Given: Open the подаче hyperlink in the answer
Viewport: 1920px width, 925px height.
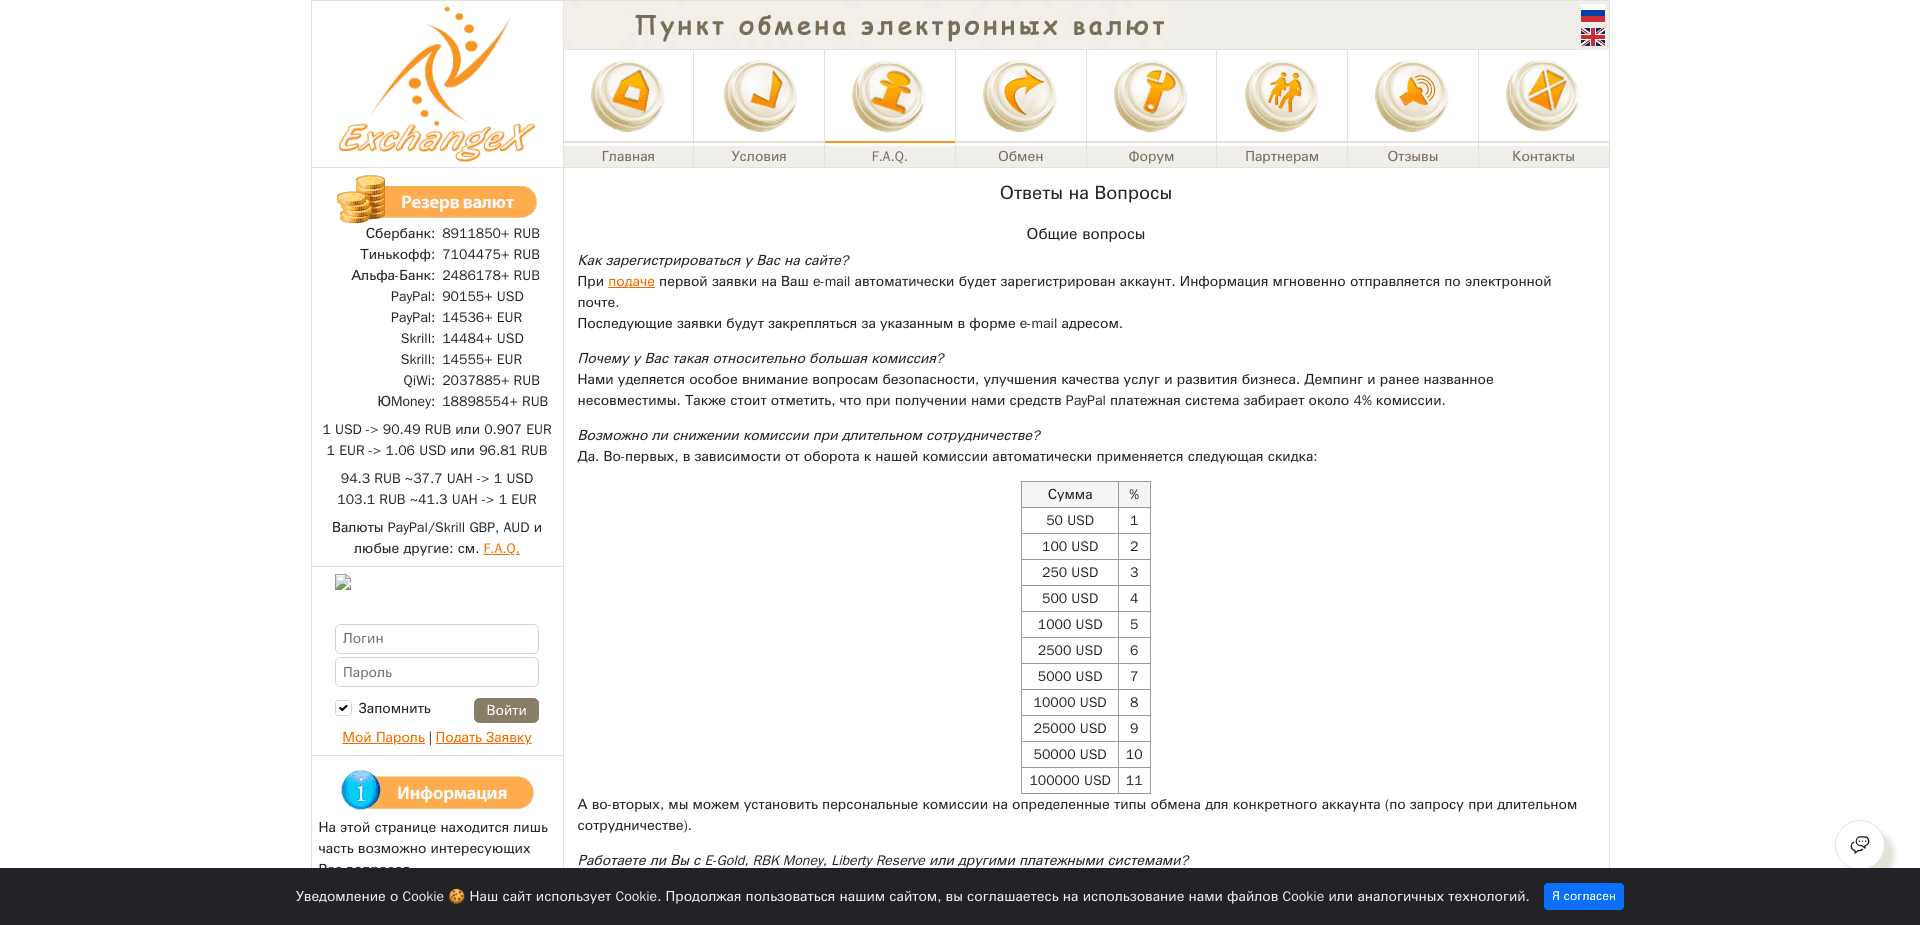Looking at the screenshot, I should [631, 282].
